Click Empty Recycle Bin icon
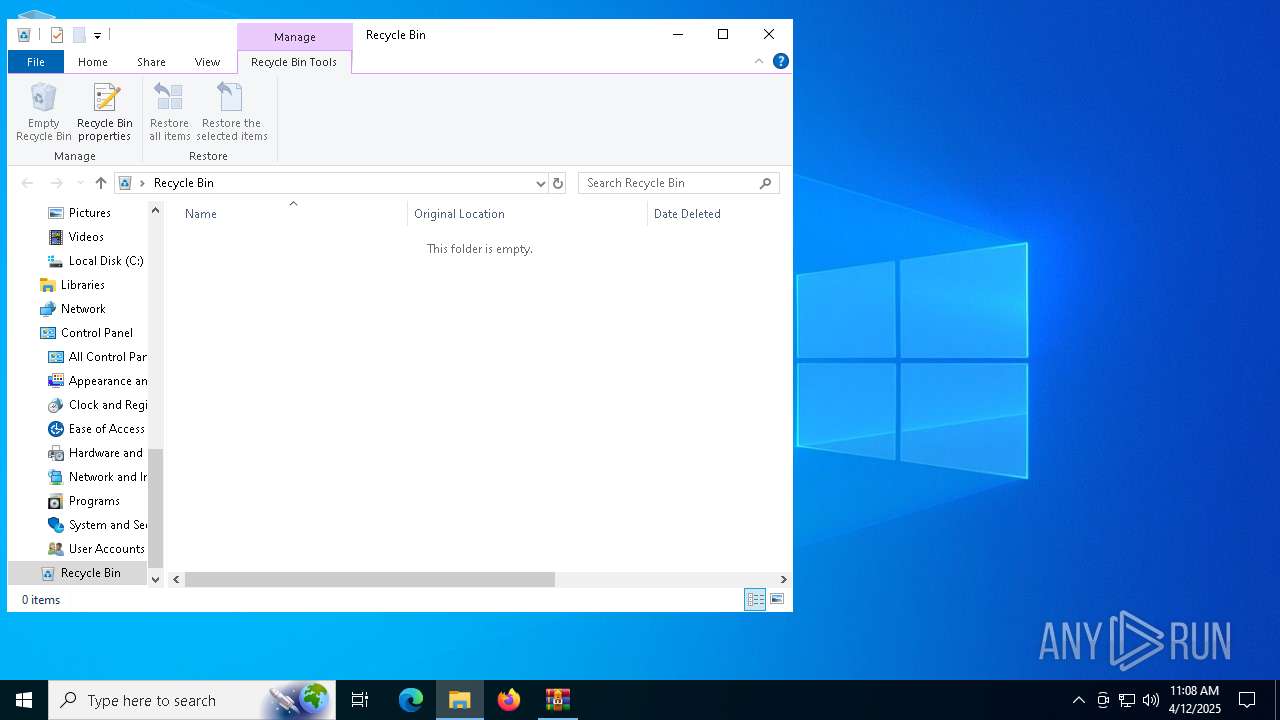This screenshot has height=720, width=1280. pos(44,112)
